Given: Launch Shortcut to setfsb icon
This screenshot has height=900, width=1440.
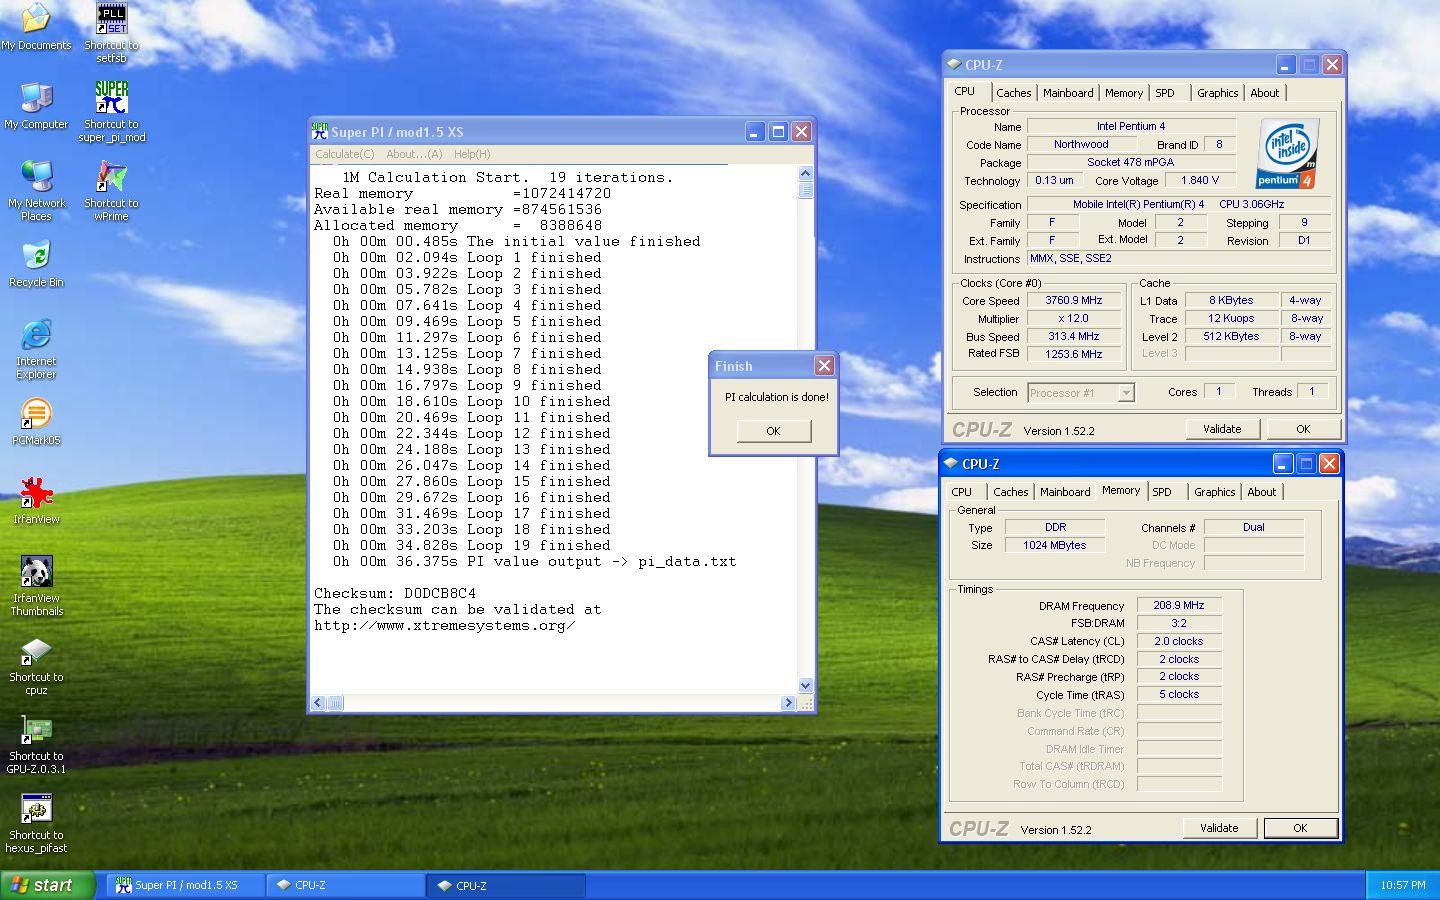Looking at the screenshot, I should point(111,32).
